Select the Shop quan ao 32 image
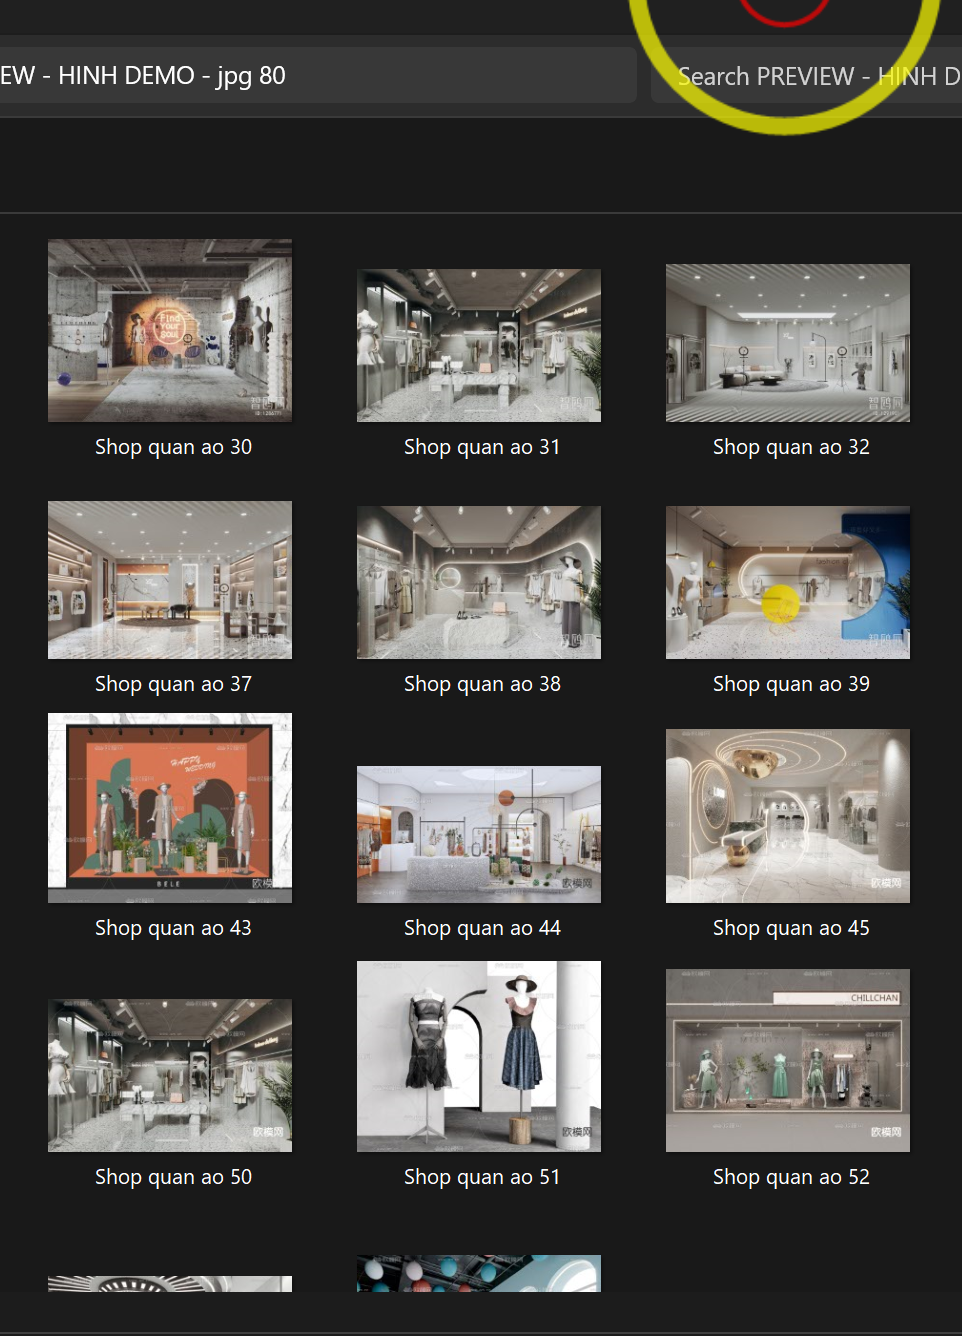The width and height of the screenshot is (962, 1336). (x=788, y=343)
